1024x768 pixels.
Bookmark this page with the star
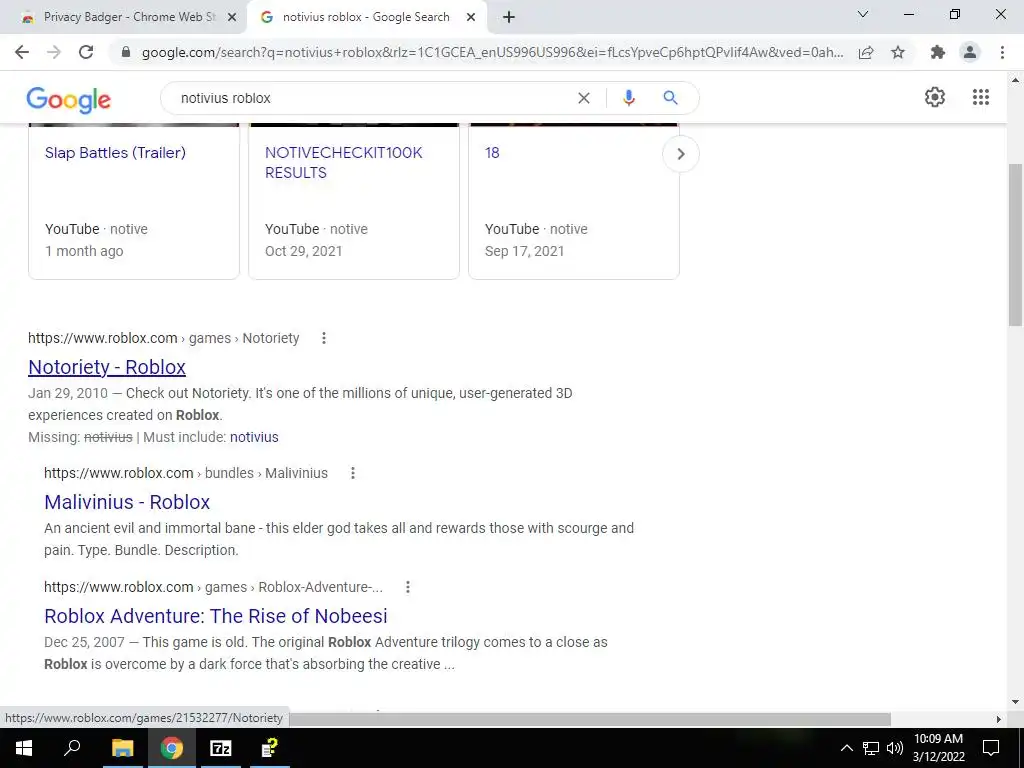point(898,52)
